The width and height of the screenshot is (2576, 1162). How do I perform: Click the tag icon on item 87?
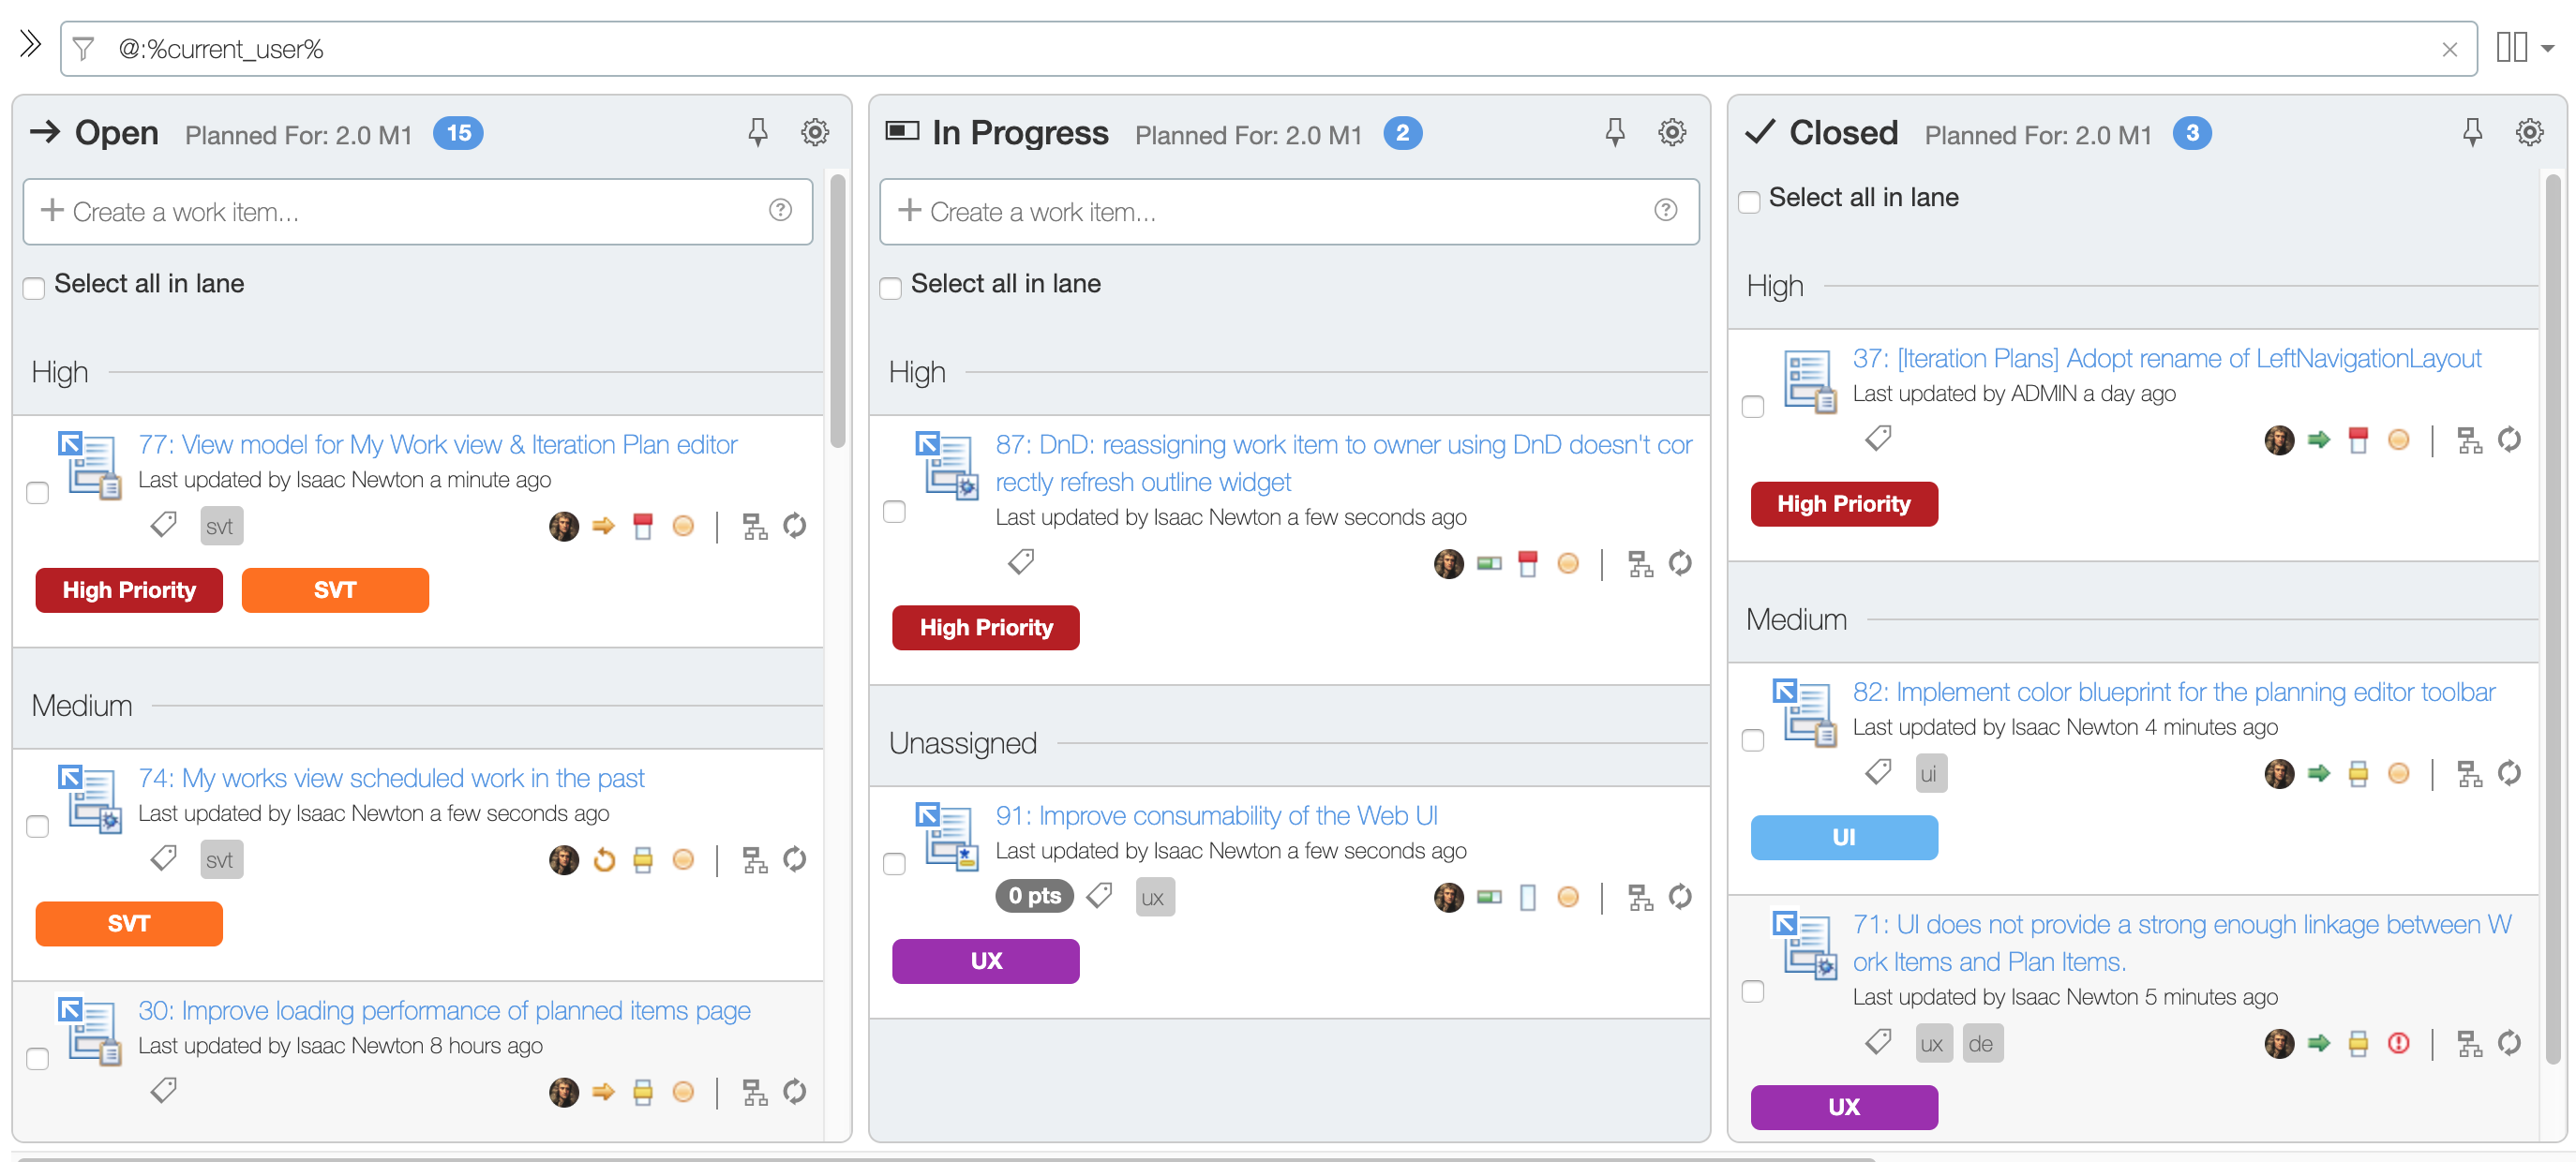click(x=1020, y=562)
